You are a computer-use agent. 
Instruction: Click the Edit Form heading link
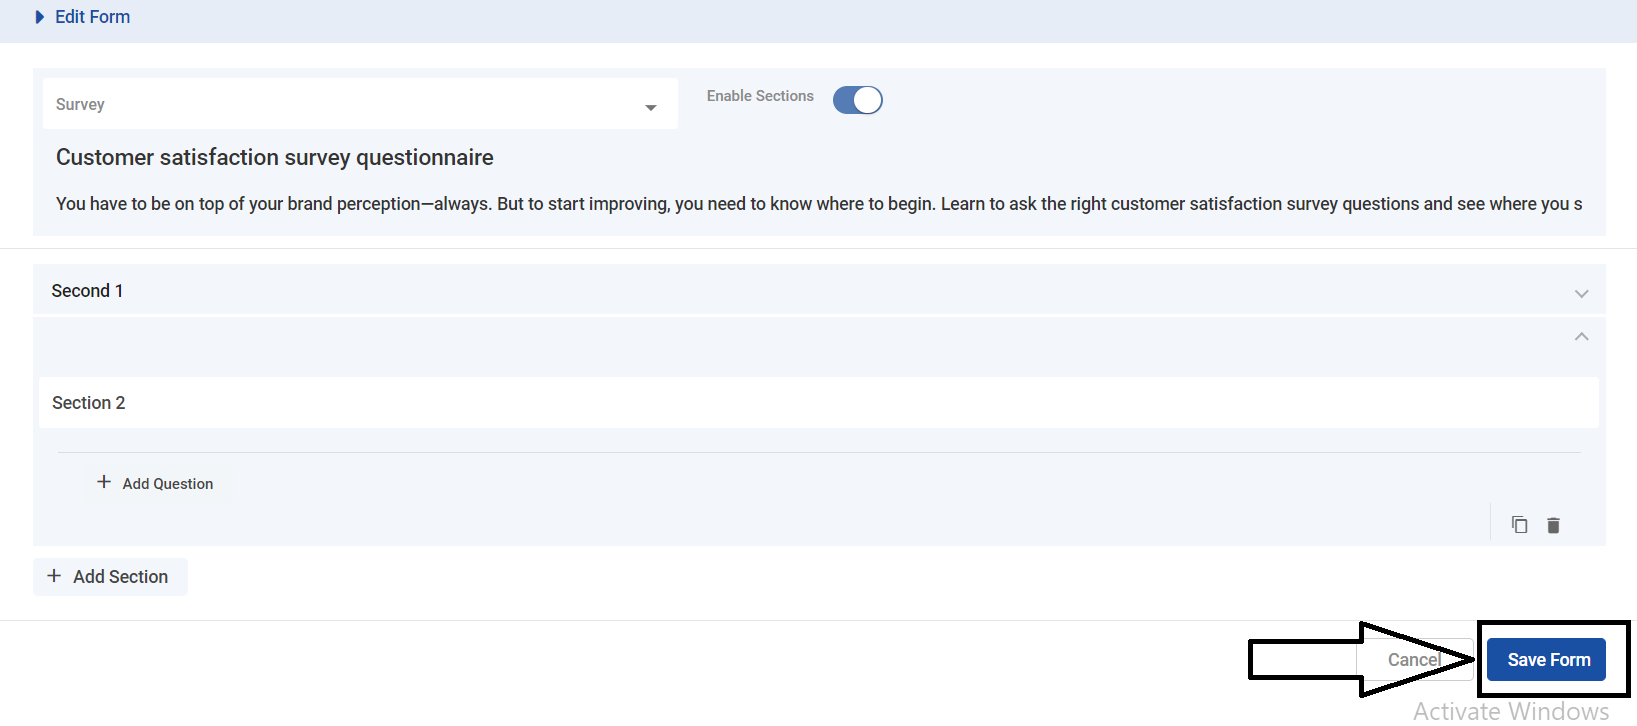coord(93,17)
